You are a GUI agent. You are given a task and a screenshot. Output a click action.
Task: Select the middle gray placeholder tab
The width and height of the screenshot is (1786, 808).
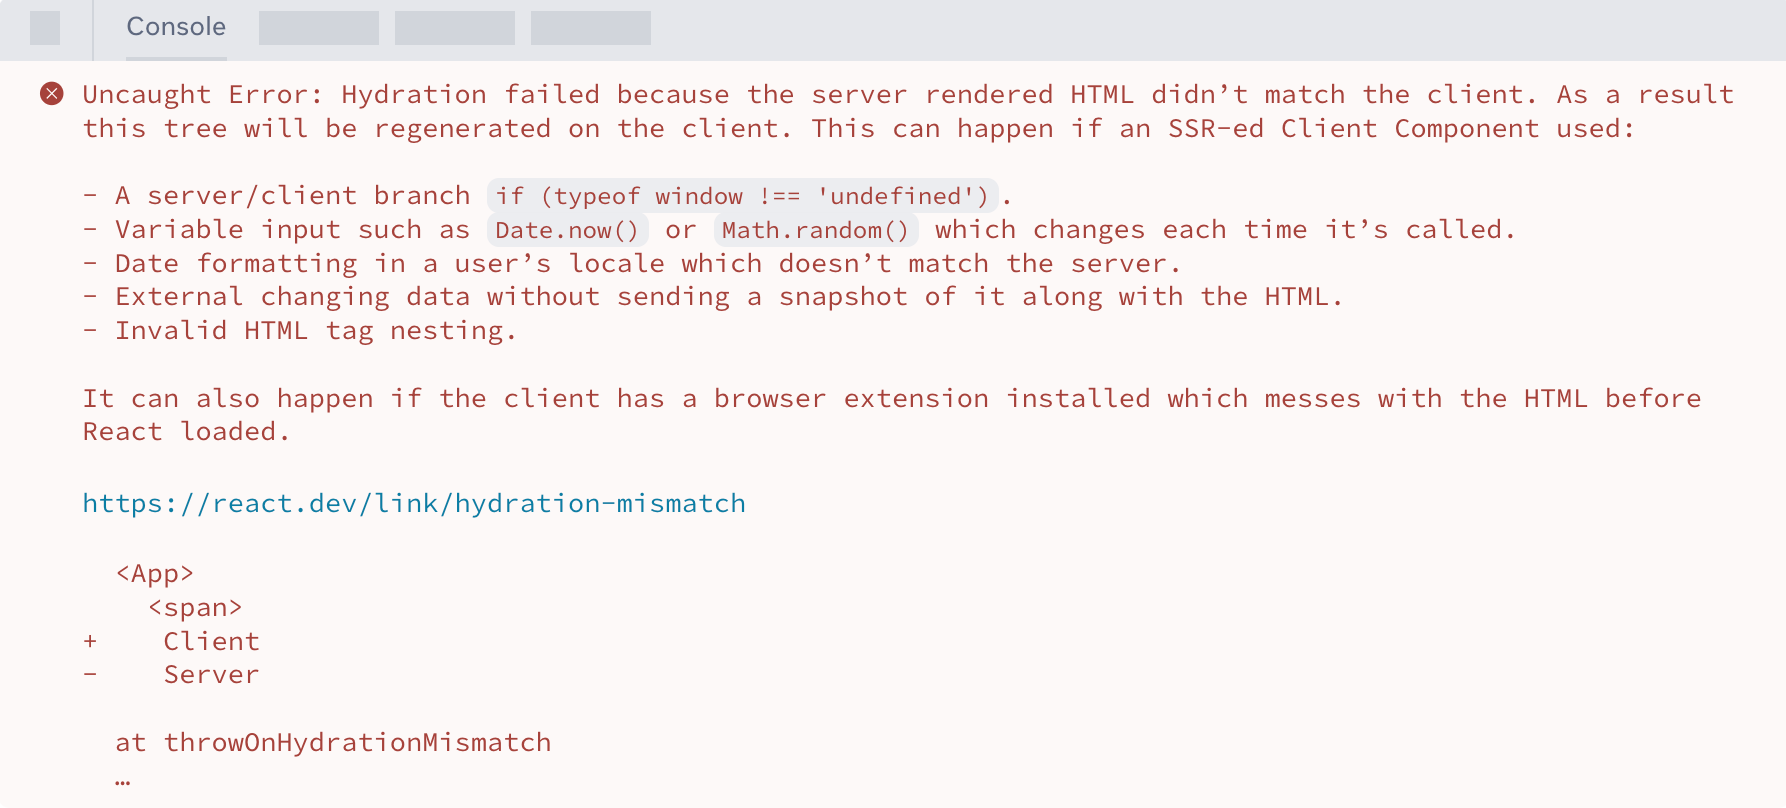tap(455, 28)
